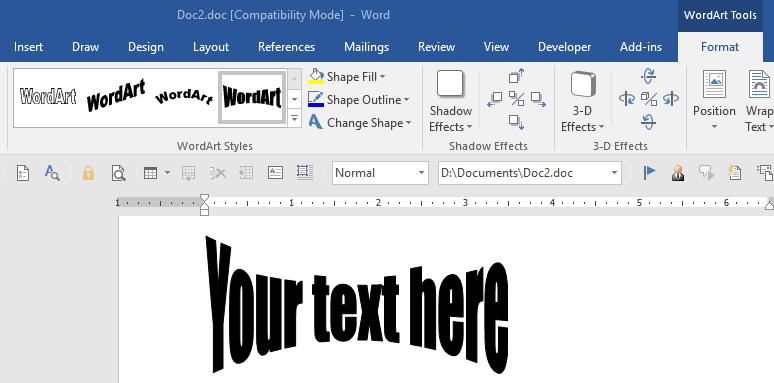Viewport: 774px width, 383px height.
Task: Select the slanted-up WordArt style thumbnail
Action: 116,96
